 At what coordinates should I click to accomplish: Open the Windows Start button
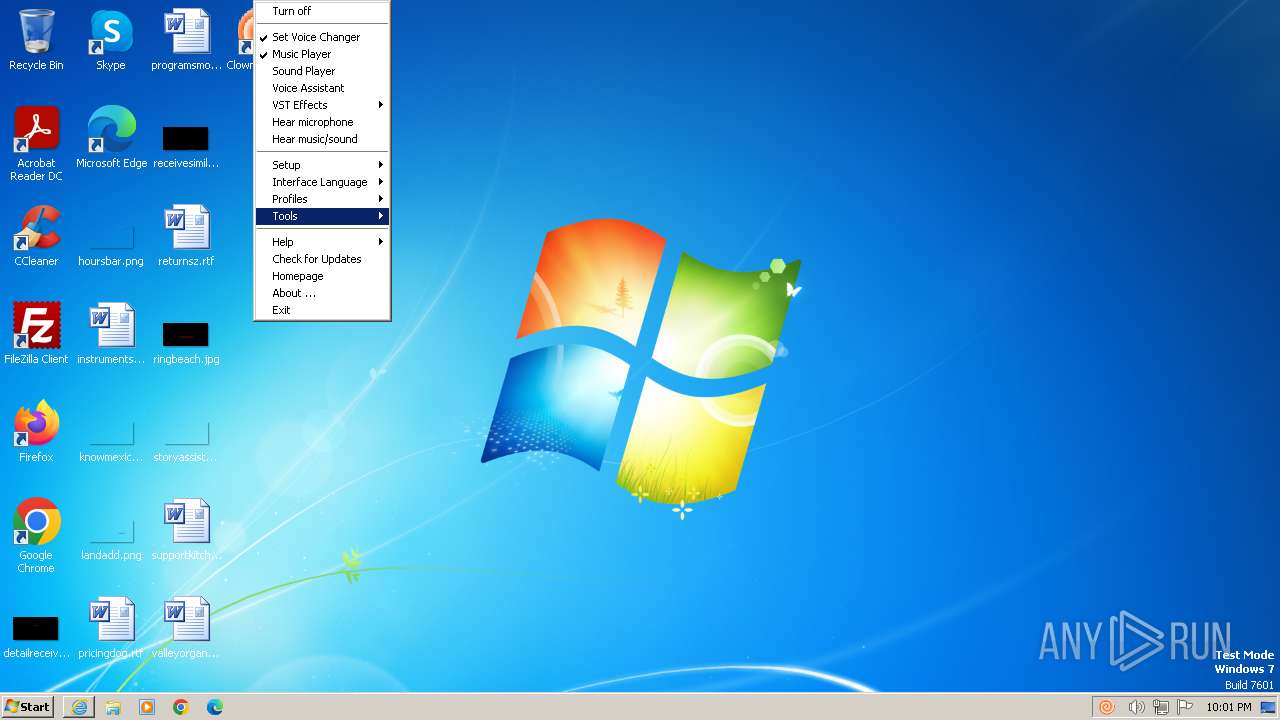pos(28,707)
